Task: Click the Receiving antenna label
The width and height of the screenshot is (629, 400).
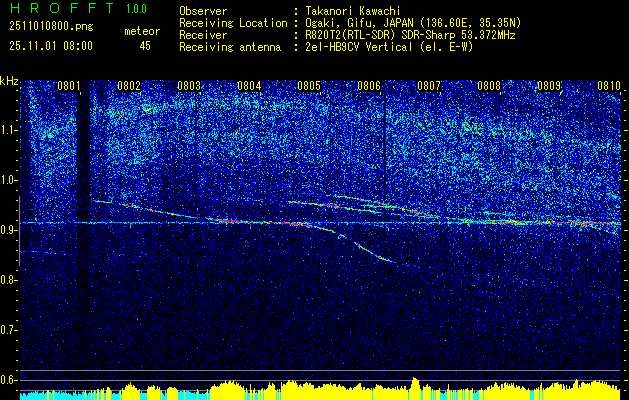Action: point(230,47)
